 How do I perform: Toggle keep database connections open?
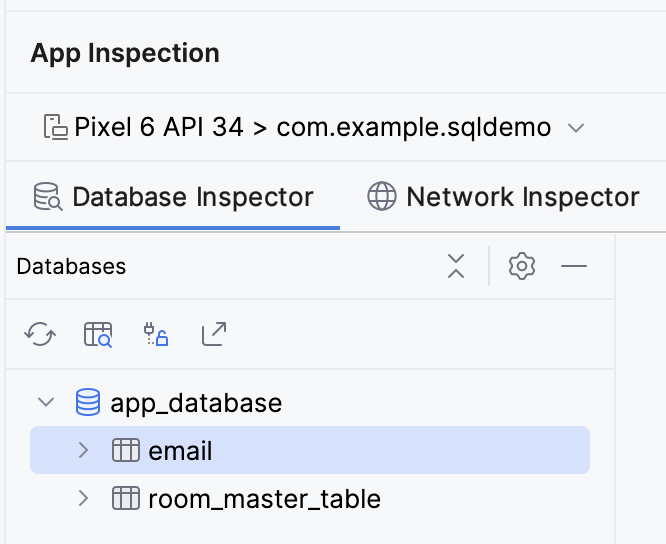click(156, 334)
